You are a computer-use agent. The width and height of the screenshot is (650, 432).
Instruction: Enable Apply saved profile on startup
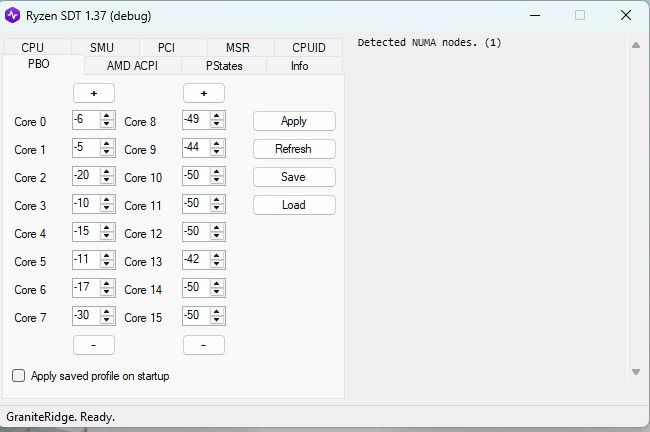(x=19, y=376)
